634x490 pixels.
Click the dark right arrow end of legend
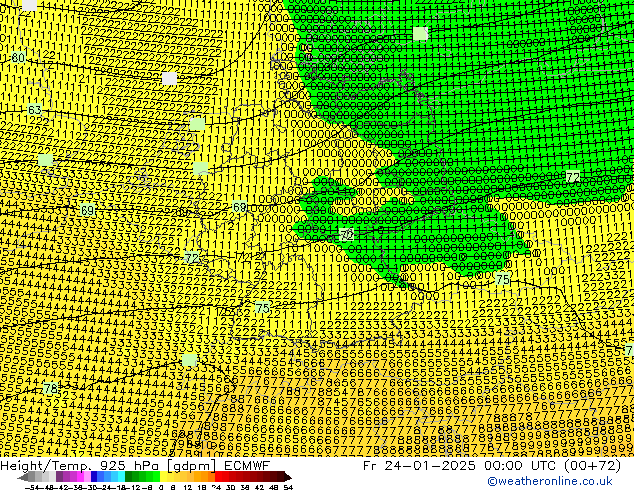pyautogui.click(x=288, y=477)
